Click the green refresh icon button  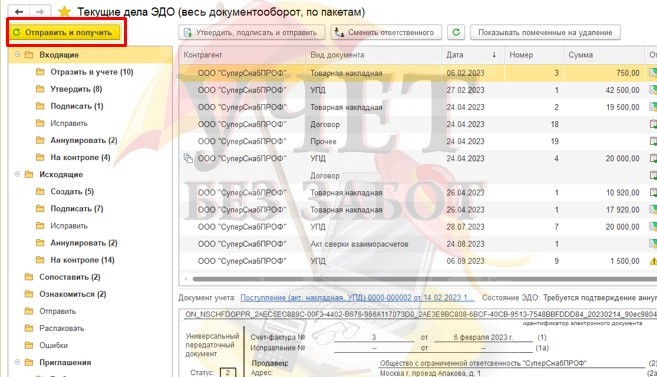click(456, 32)
